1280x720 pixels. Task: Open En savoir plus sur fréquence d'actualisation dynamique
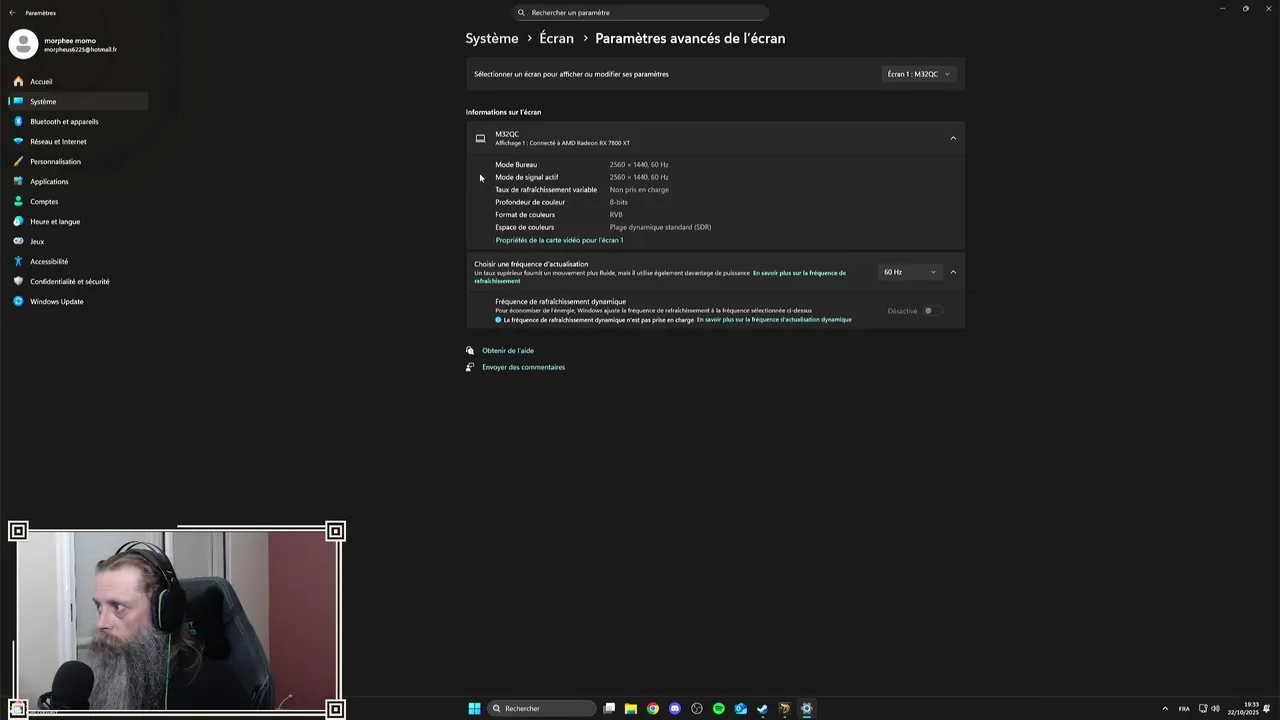coord(774,320)
